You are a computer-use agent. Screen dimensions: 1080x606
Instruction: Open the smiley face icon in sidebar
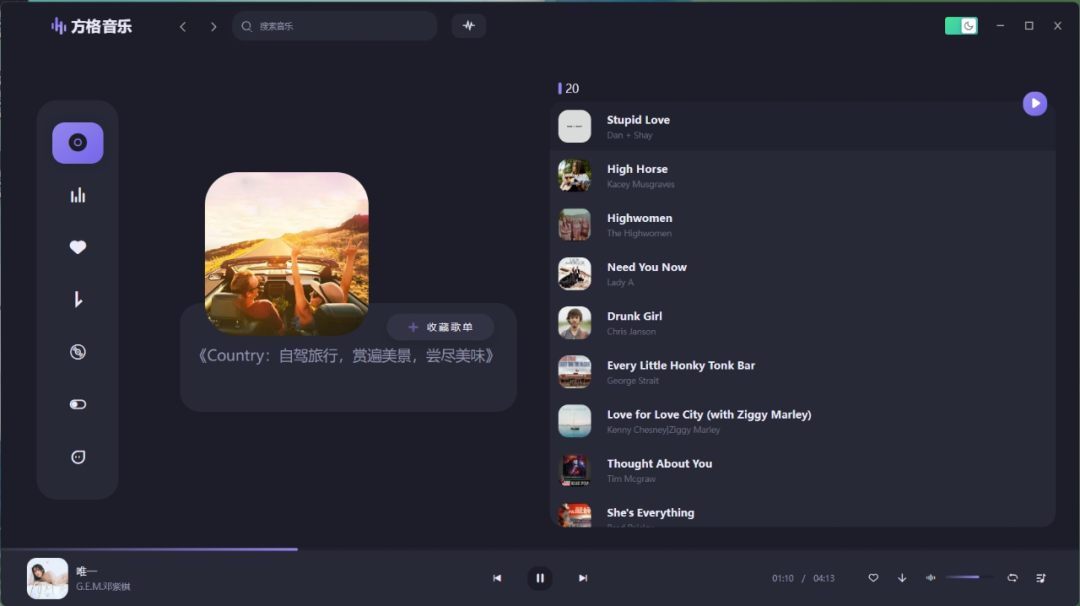[x=78, y=457]
